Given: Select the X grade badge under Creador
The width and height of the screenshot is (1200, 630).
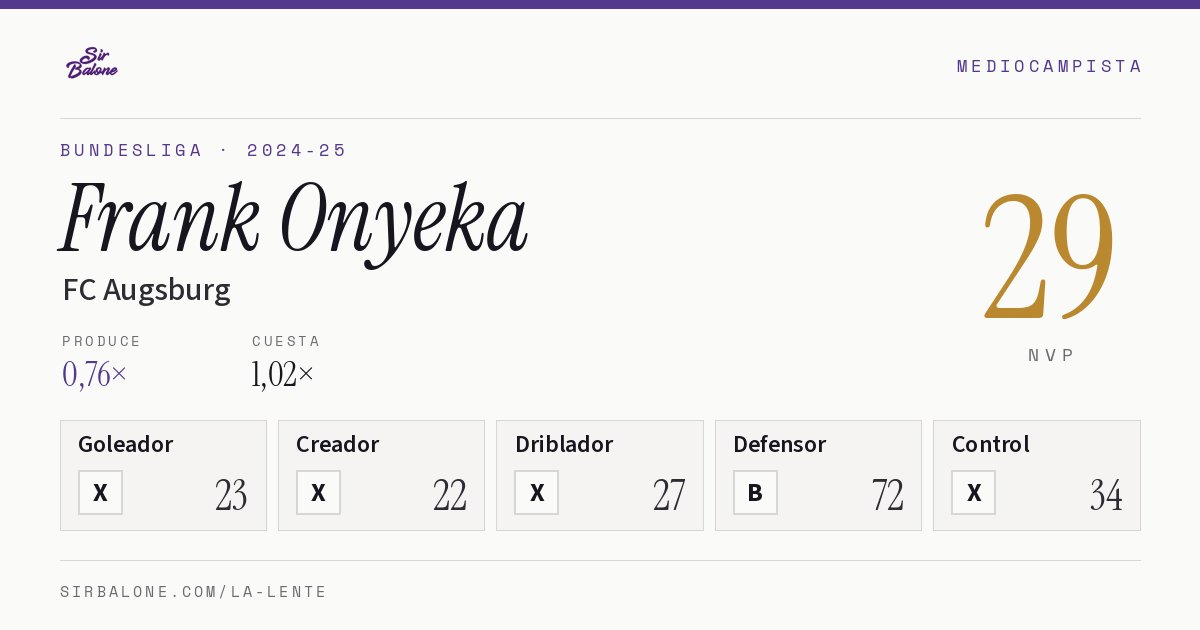Looking at the screenshot, I should (318, 493).
